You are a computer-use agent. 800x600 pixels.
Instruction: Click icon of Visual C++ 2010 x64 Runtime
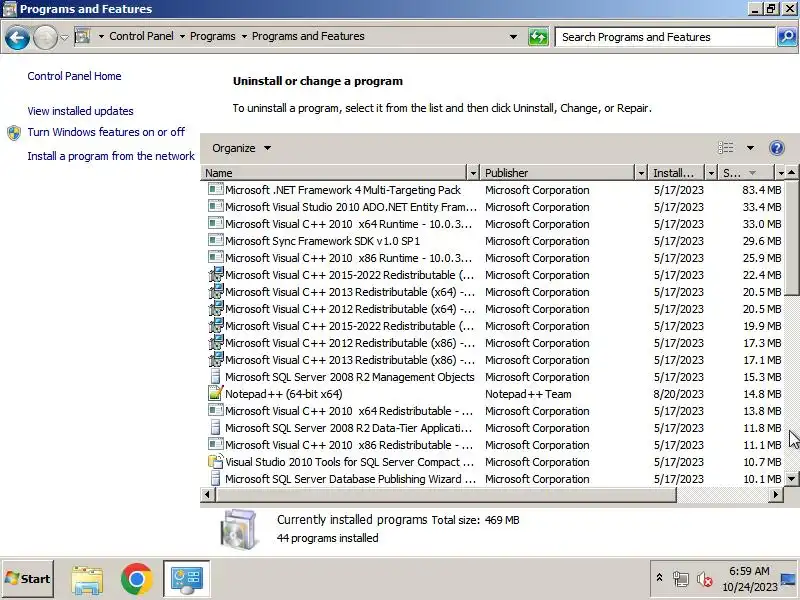[216, 223]
